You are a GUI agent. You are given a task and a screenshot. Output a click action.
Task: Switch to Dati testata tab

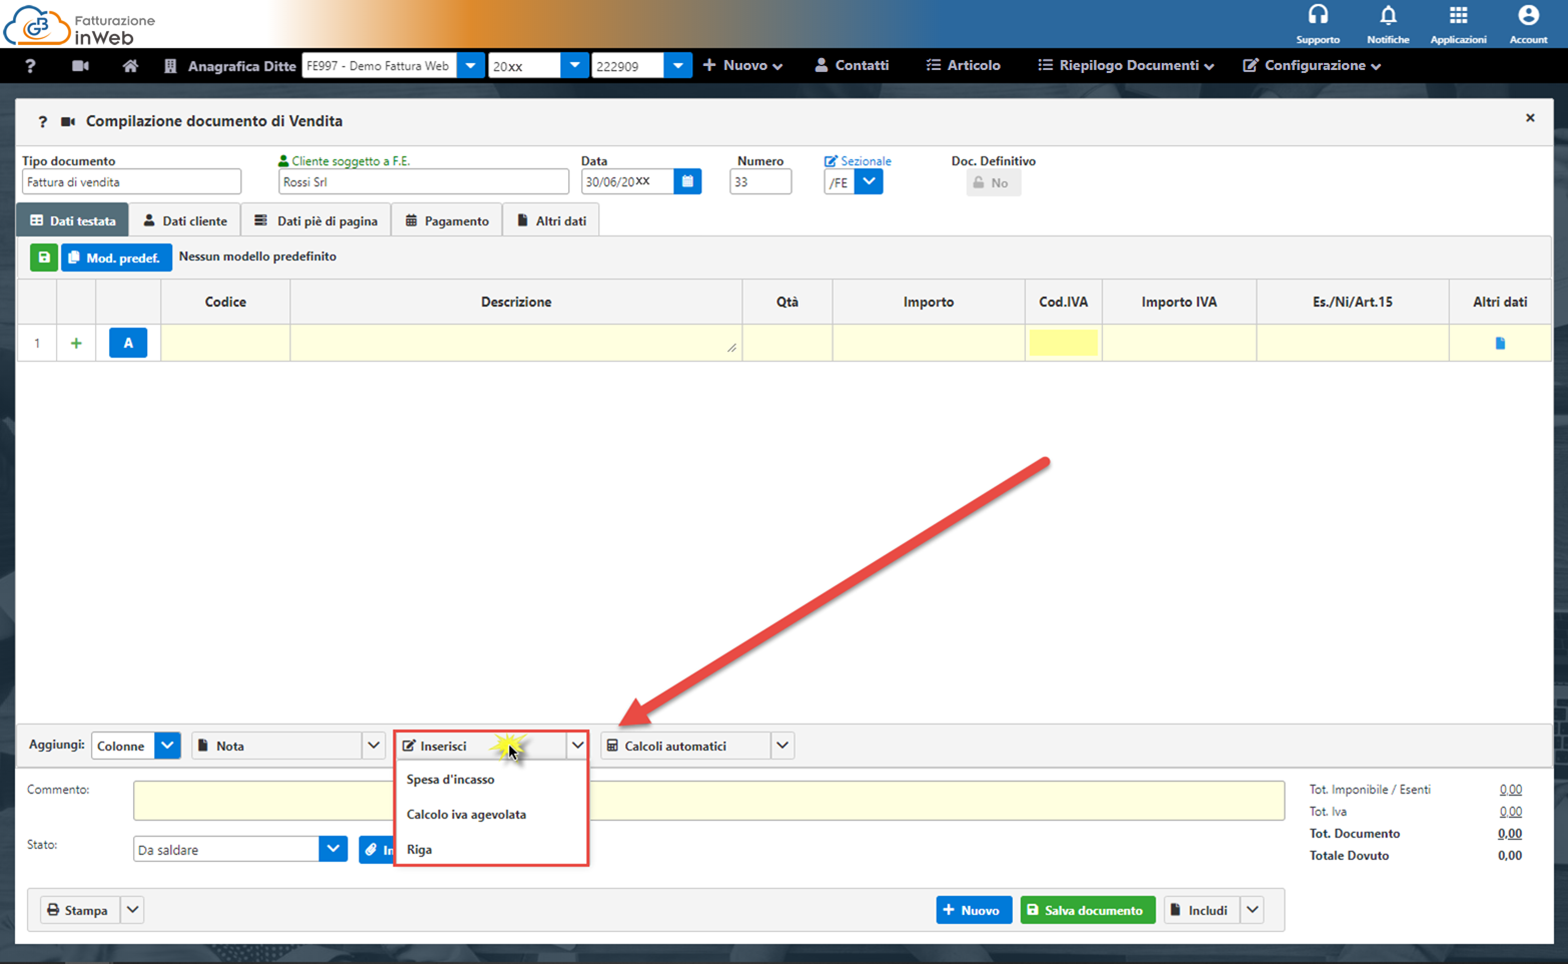72,221
